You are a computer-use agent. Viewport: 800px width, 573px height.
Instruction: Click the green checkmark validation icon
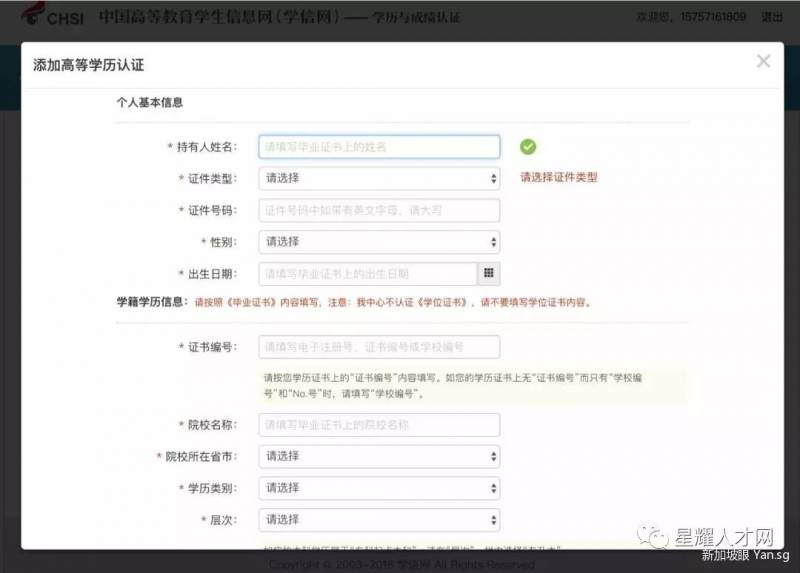pos(527,147)
